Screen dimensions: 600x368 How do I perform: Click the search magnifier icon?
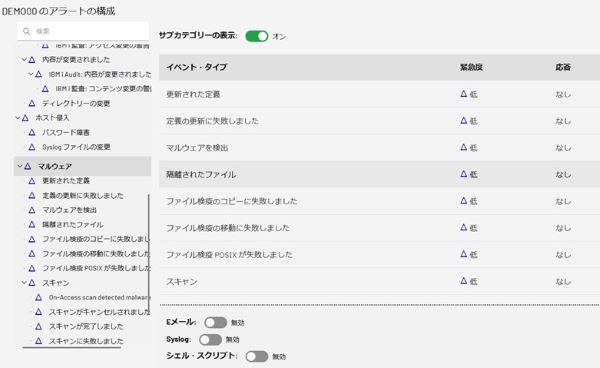26,31
